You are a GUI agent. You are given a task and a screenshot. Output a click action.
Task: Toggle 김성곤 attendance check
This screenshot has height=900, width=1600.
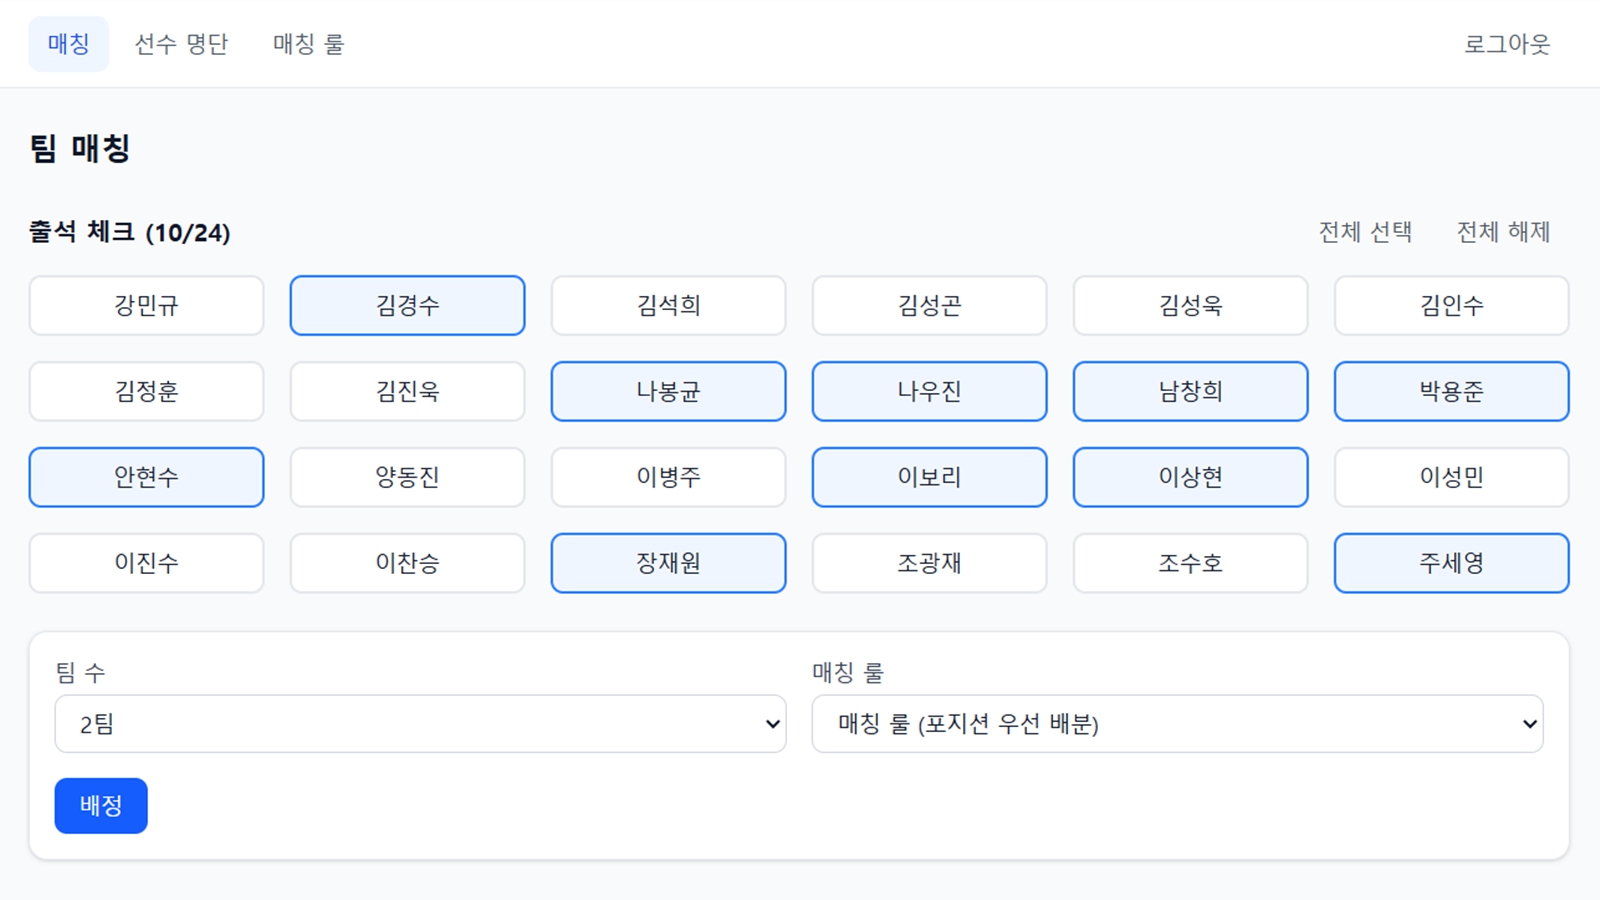click(929, 306)
